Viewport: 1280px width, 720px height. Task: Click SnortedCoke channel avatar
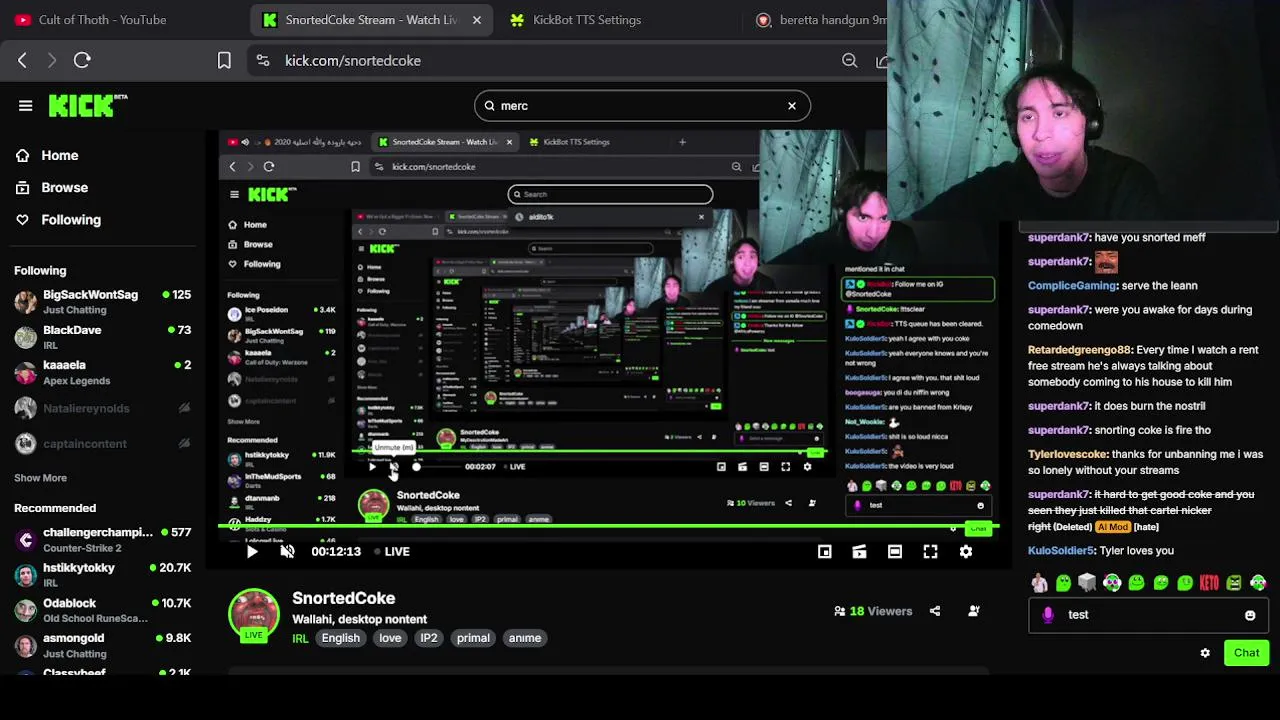[x=254, y=613]
